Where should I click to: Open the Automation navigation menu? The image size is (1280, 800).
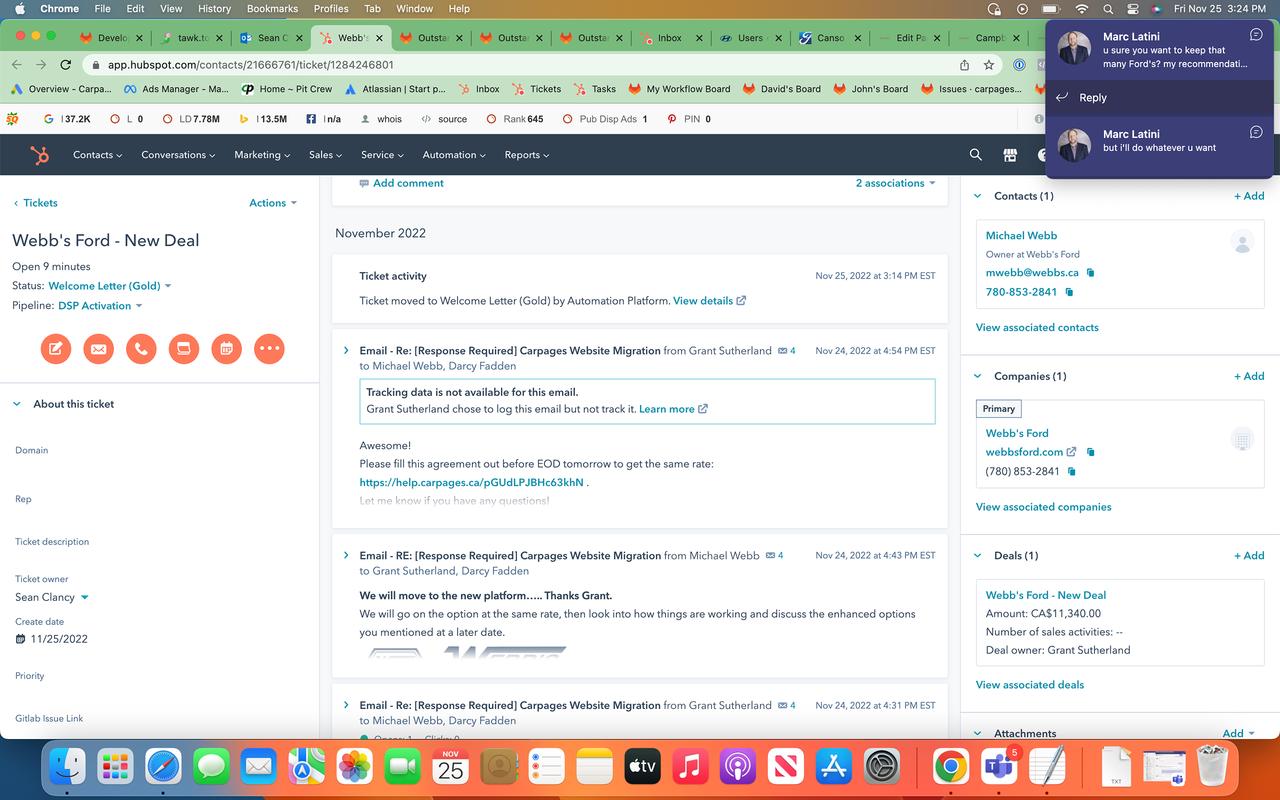pos(454,155)
